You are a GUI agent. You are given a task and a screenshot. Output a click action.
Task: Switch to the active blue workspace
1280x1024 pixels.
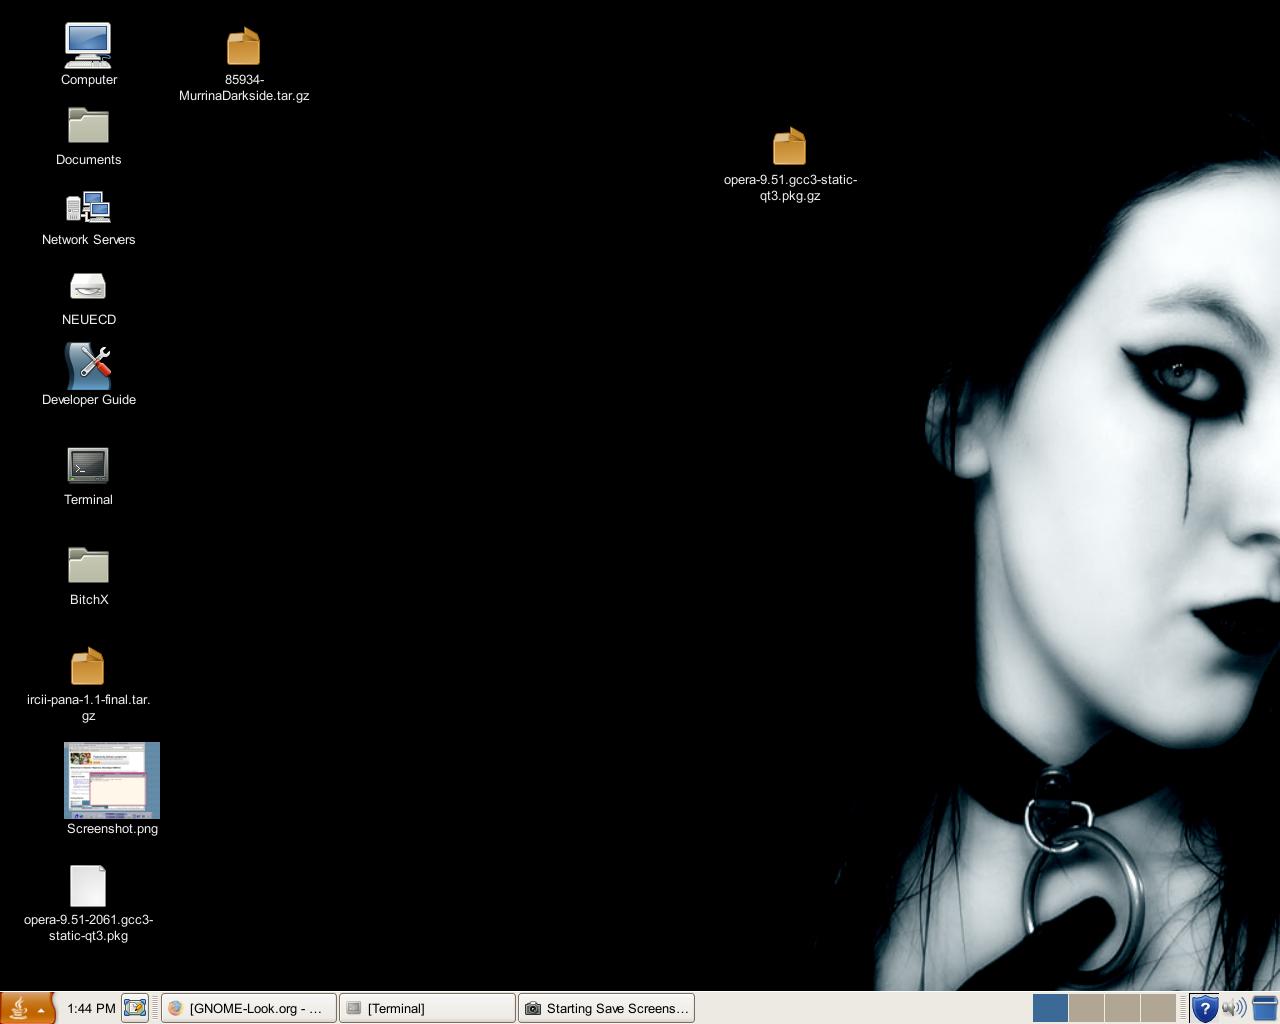(1050, 1008)
